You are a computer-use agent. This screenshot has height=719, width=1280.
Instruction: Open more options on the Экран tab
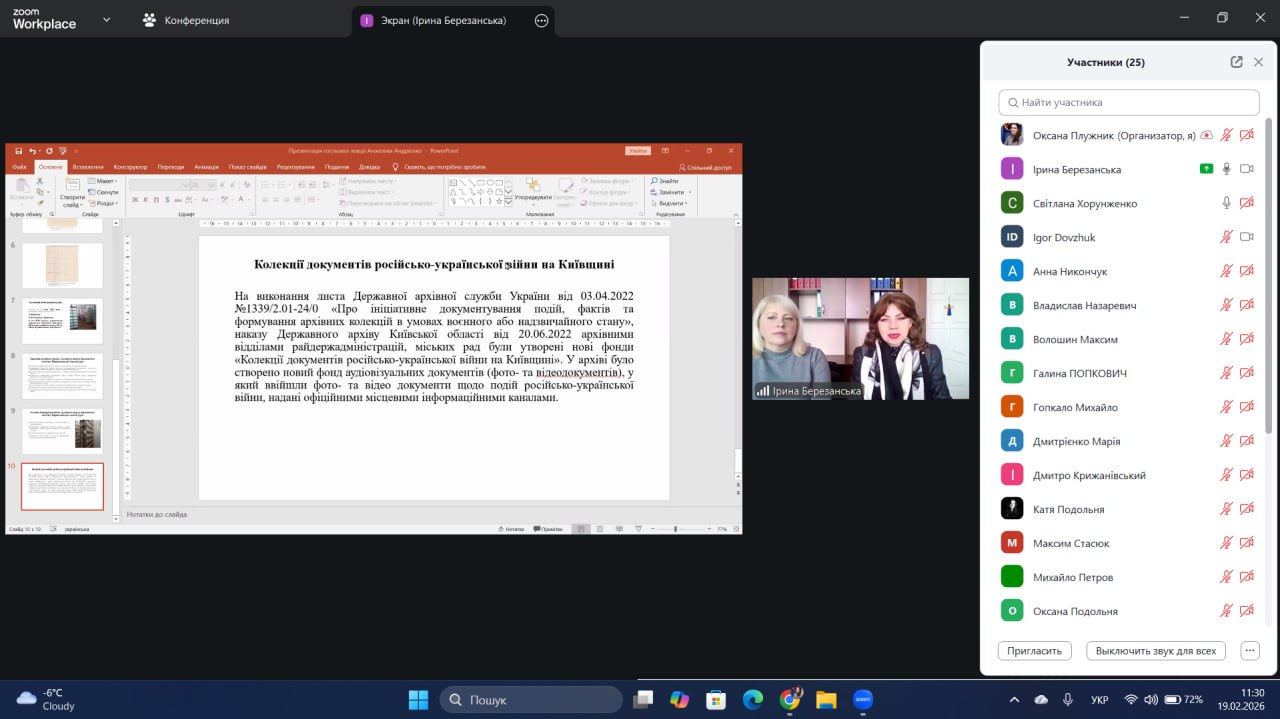541,20
